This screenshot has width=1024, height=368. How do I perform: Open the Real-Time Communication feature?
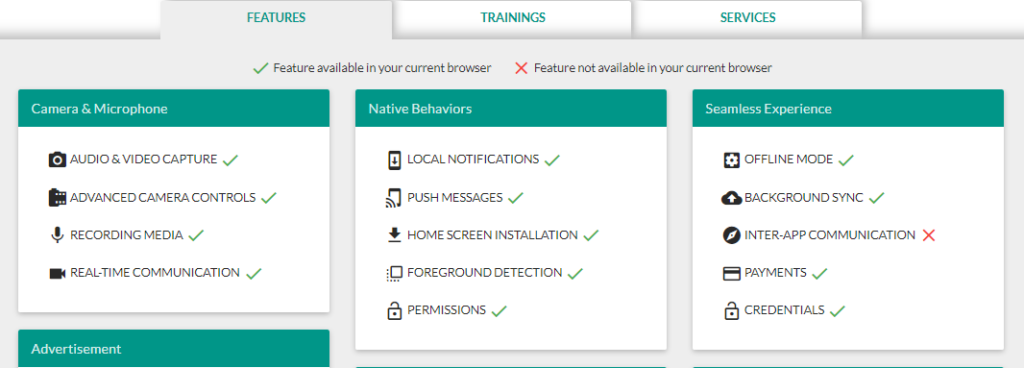coord(155,273)
